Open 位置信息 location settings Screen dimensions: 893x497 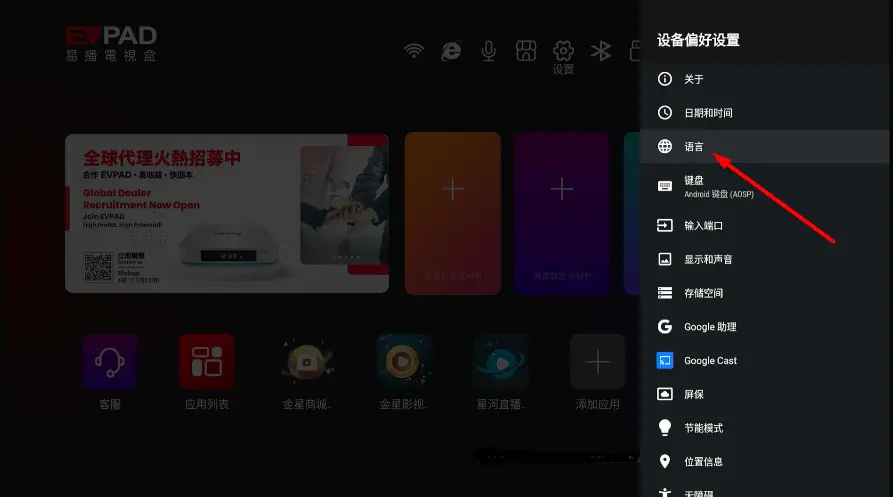[703, 461]
